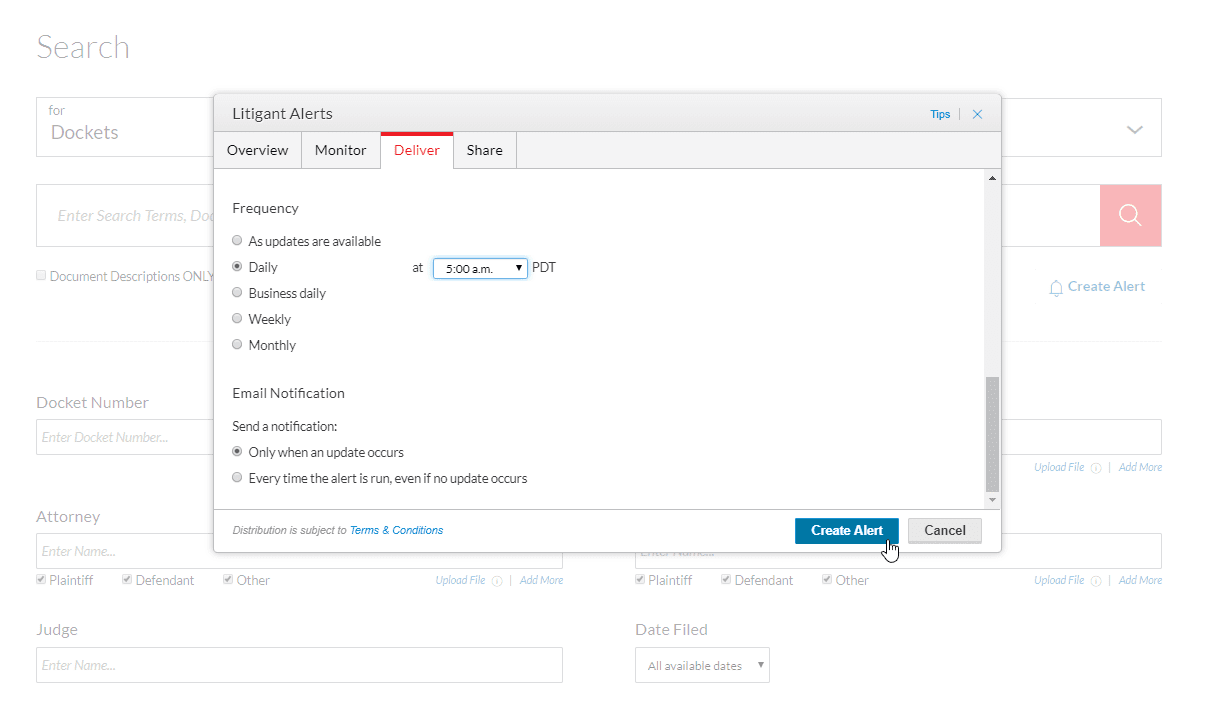Click the Create Alert bell icon
Viewport: 1211px width, 719px height.
pyautogui.click(x=1056, y=288)
